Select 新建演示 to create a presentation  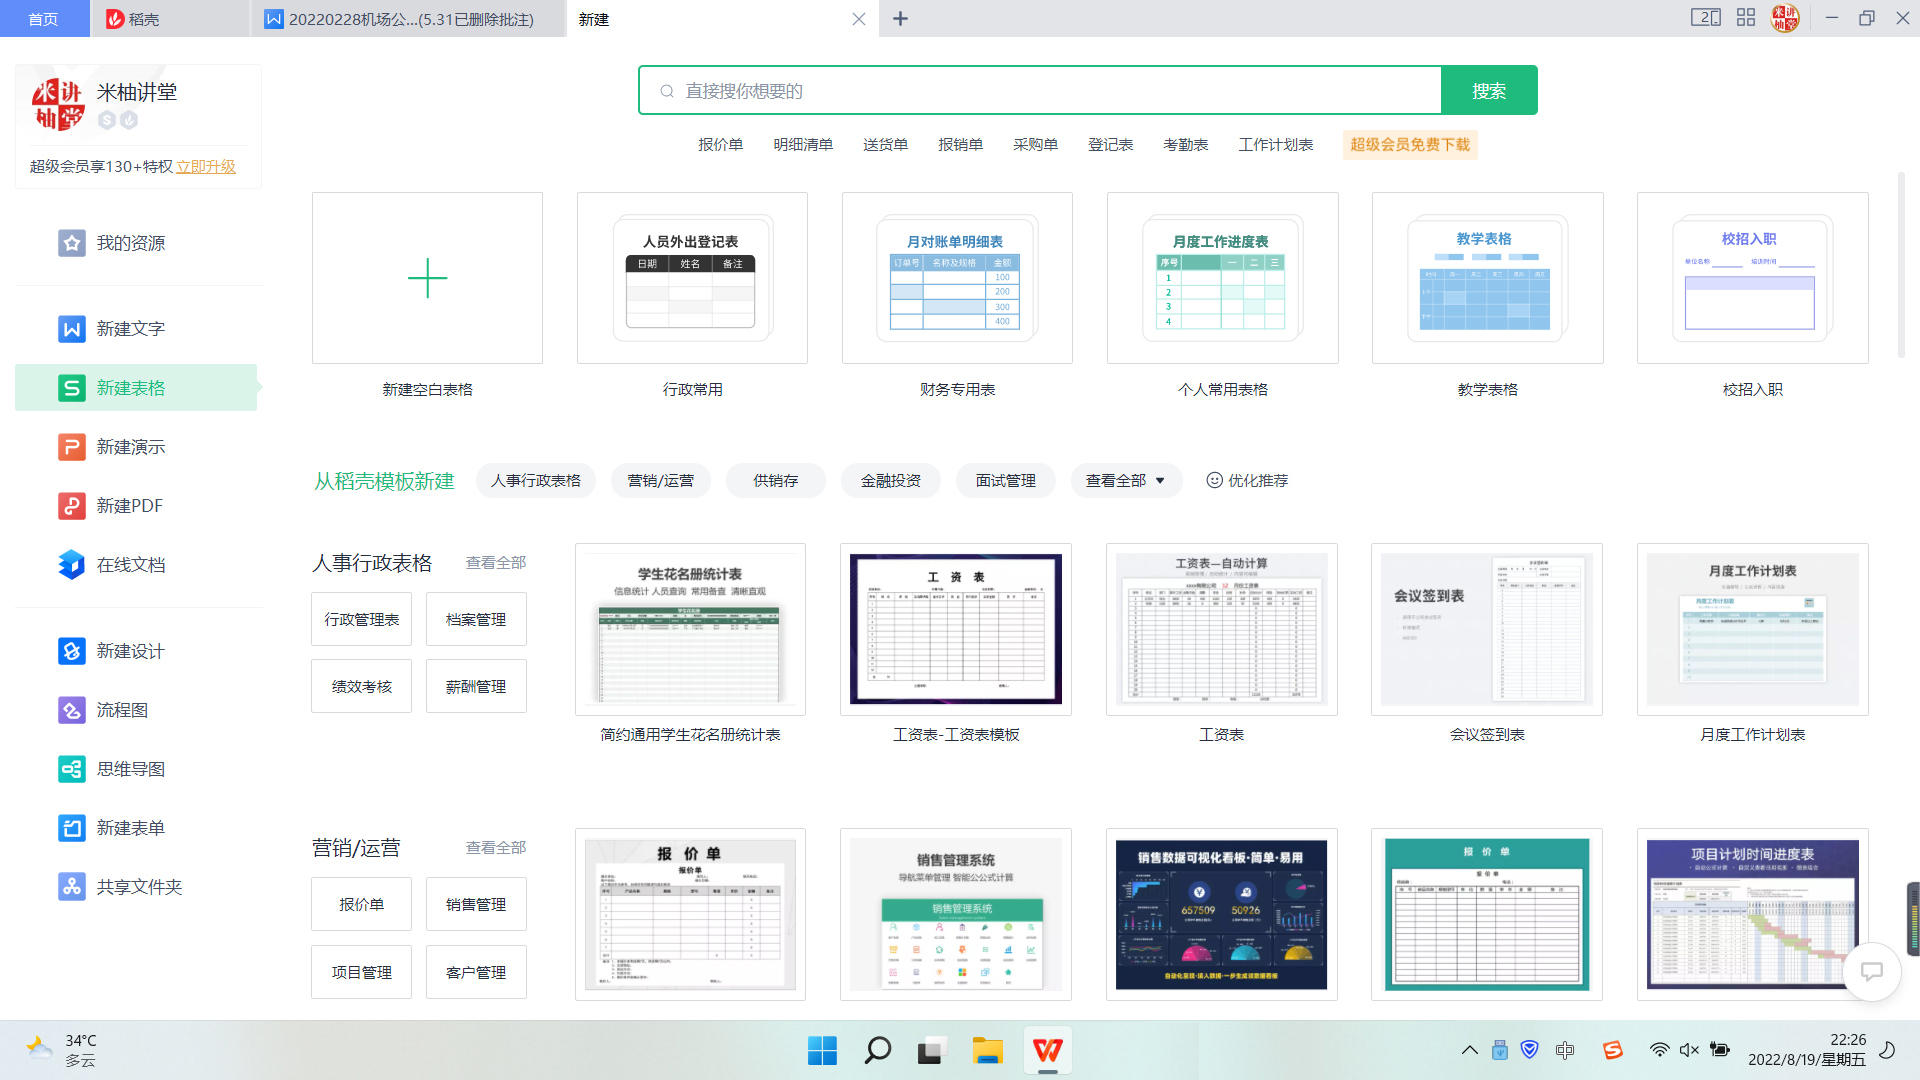coord(130,446)
